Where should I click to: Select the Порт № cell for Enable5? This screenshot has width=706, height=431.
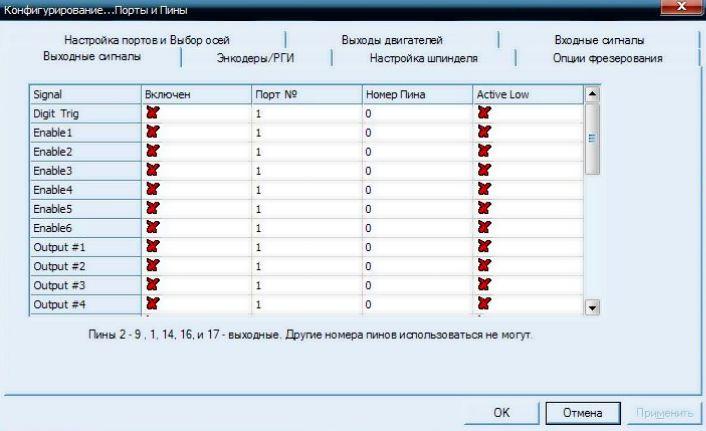click(x=305, y=208)
